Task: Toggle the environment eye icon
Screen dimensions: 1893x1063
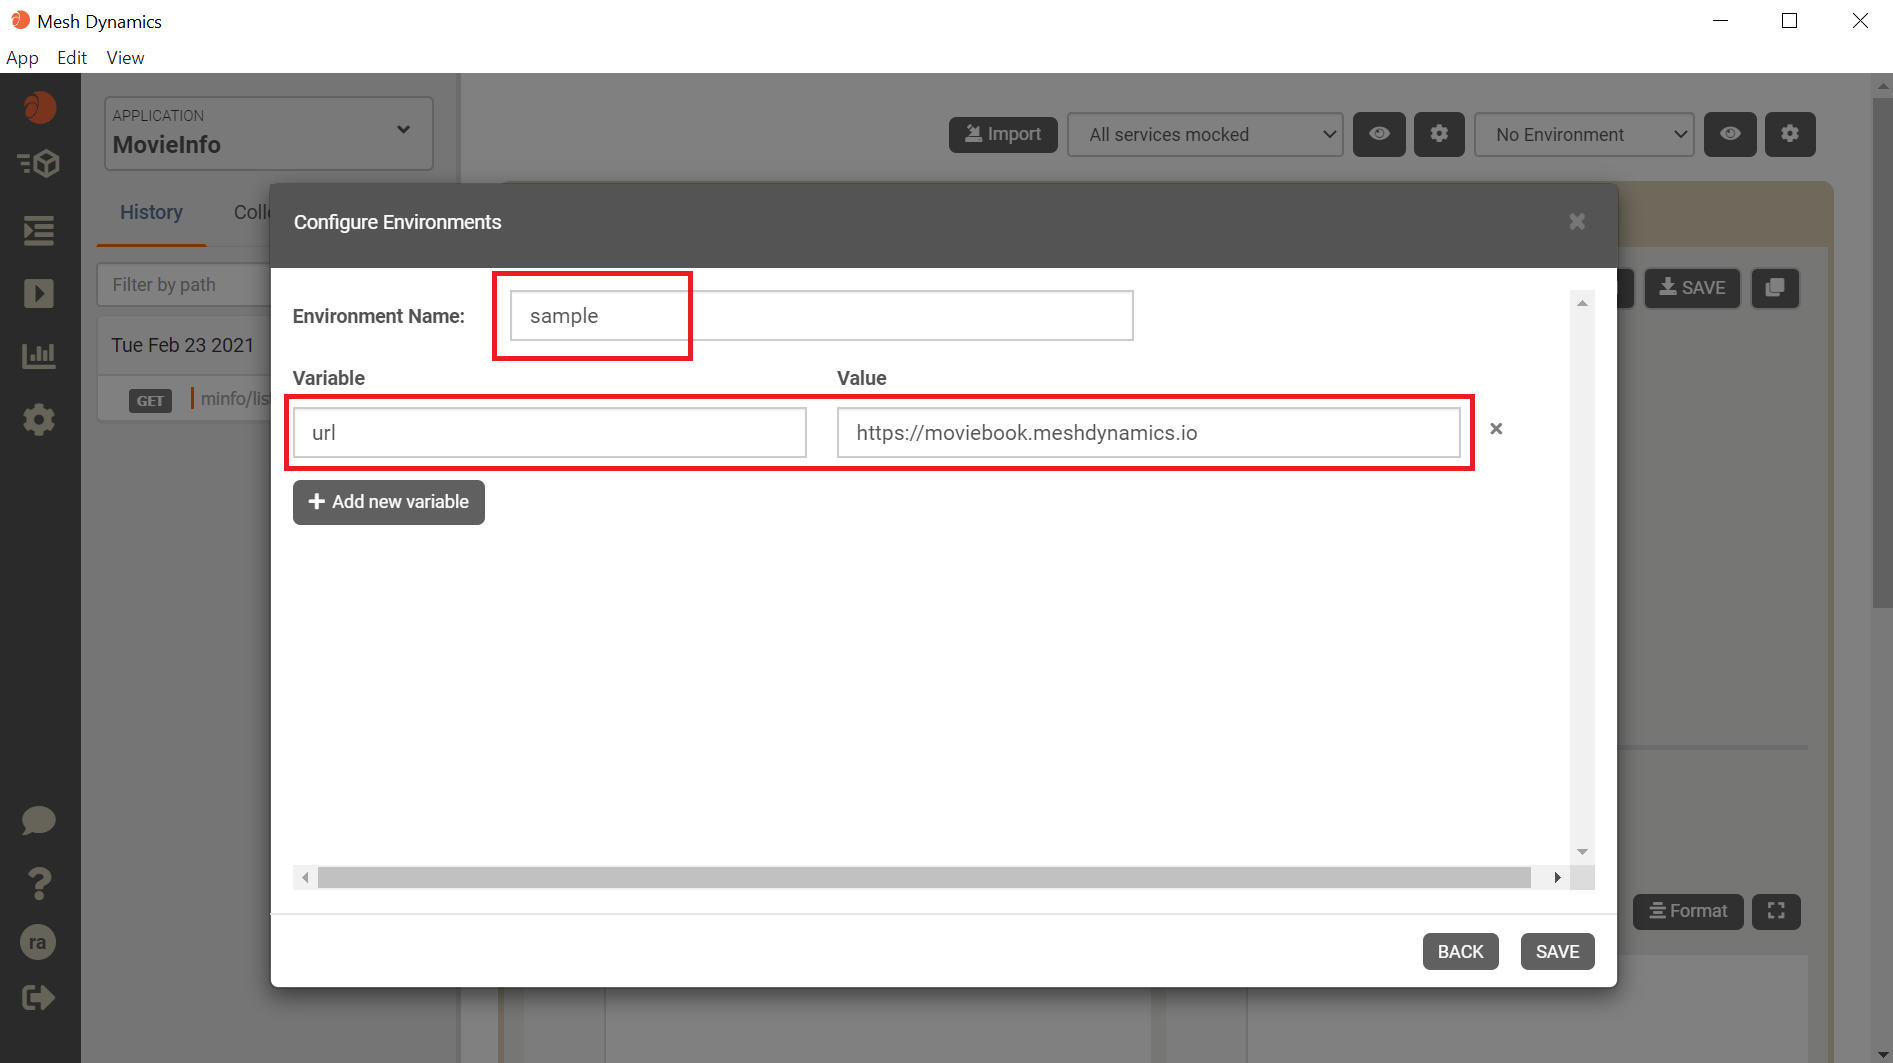Action: (x=1730, y=134)
